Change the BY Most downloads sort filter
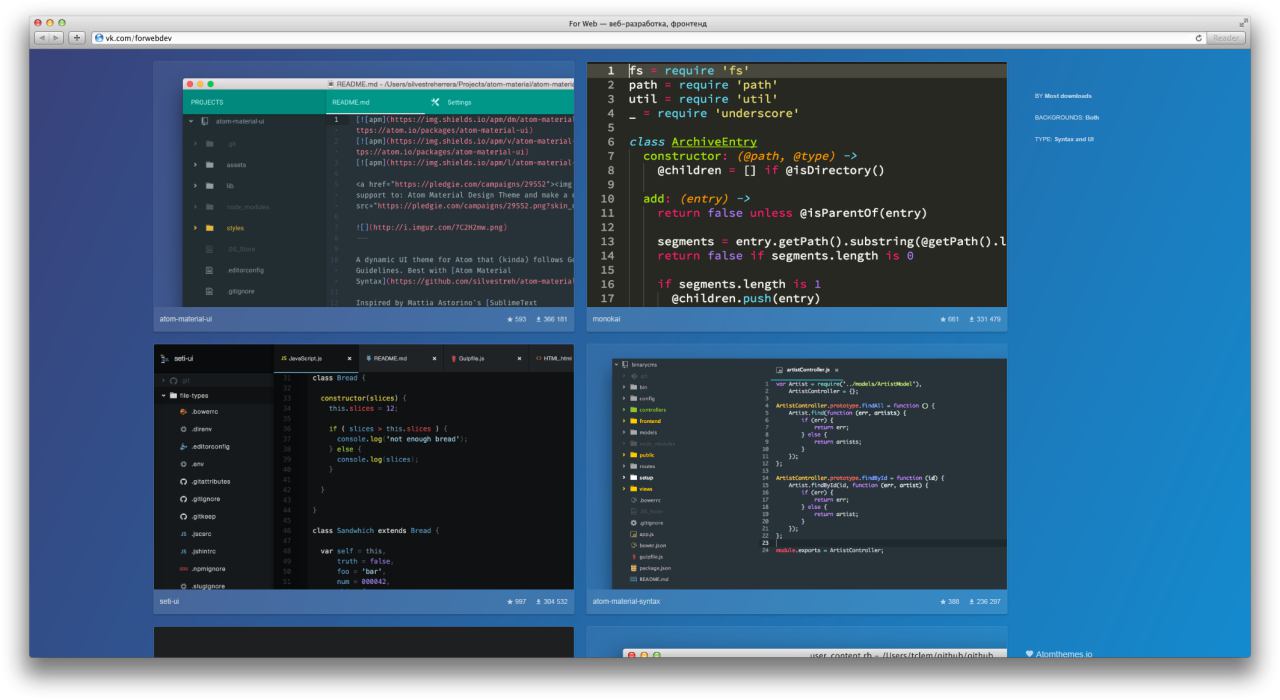The width and height of the screenshot is (1280, 700). [x=1064, y=96]
